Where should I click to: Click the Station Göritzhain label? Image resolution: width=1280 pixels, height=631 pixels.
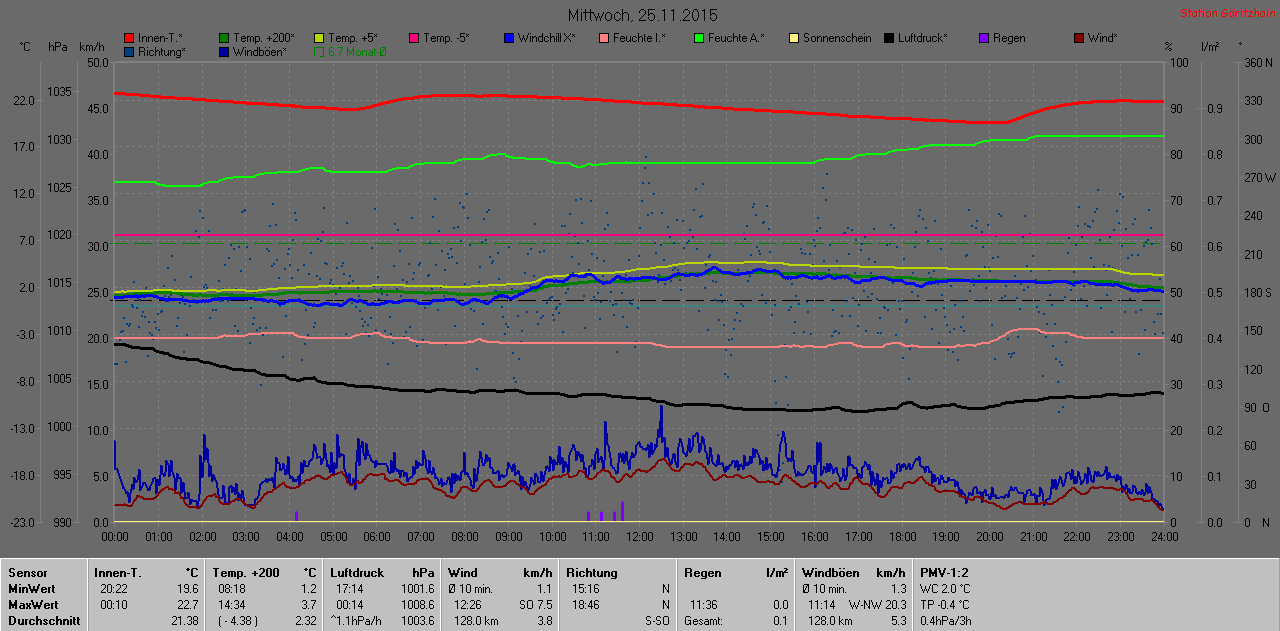1227,13
